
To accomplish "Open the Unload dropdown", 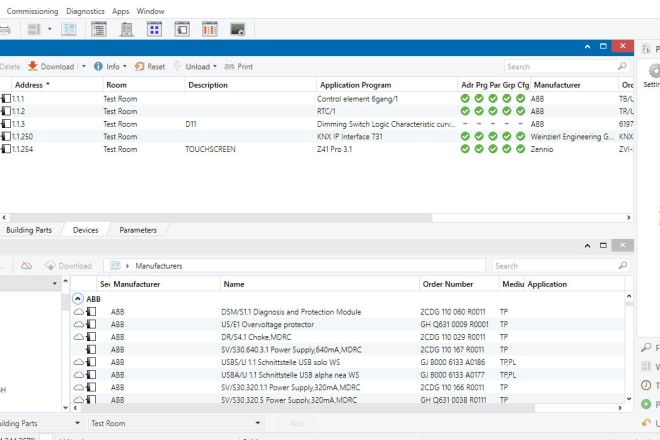I will point(195,67).
